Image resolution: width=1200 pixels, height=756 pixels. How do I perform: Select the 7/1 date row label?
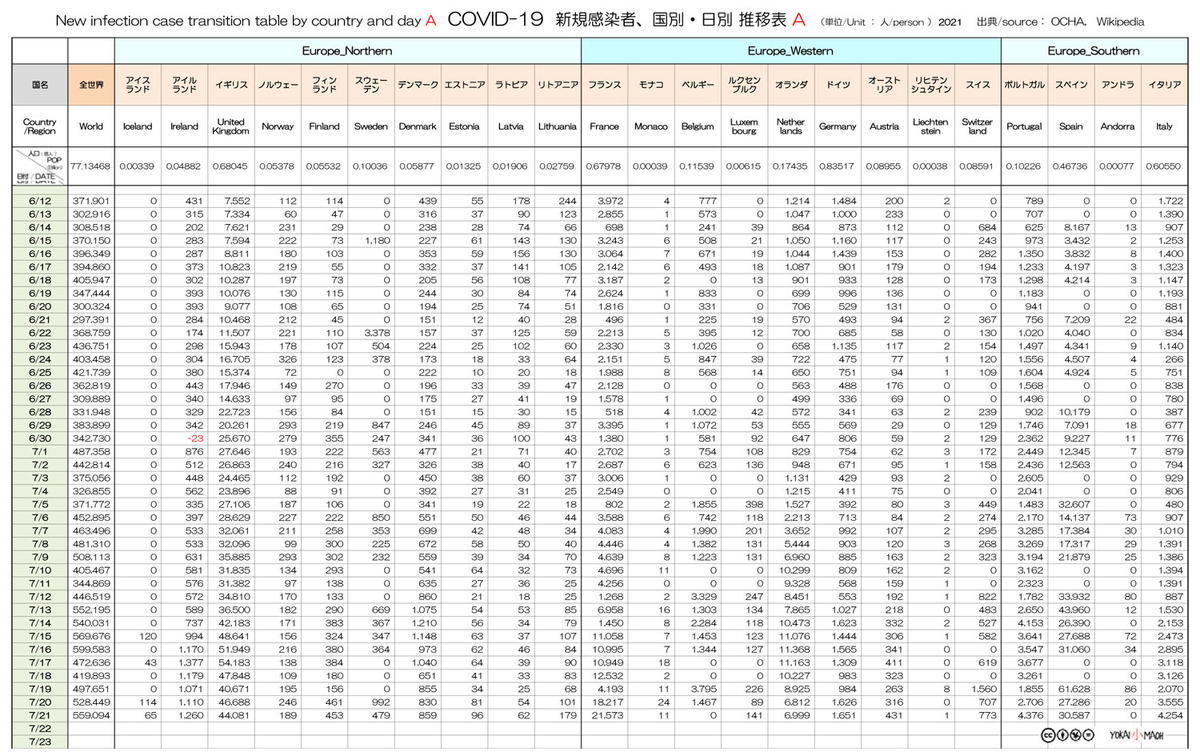point(40,451)
